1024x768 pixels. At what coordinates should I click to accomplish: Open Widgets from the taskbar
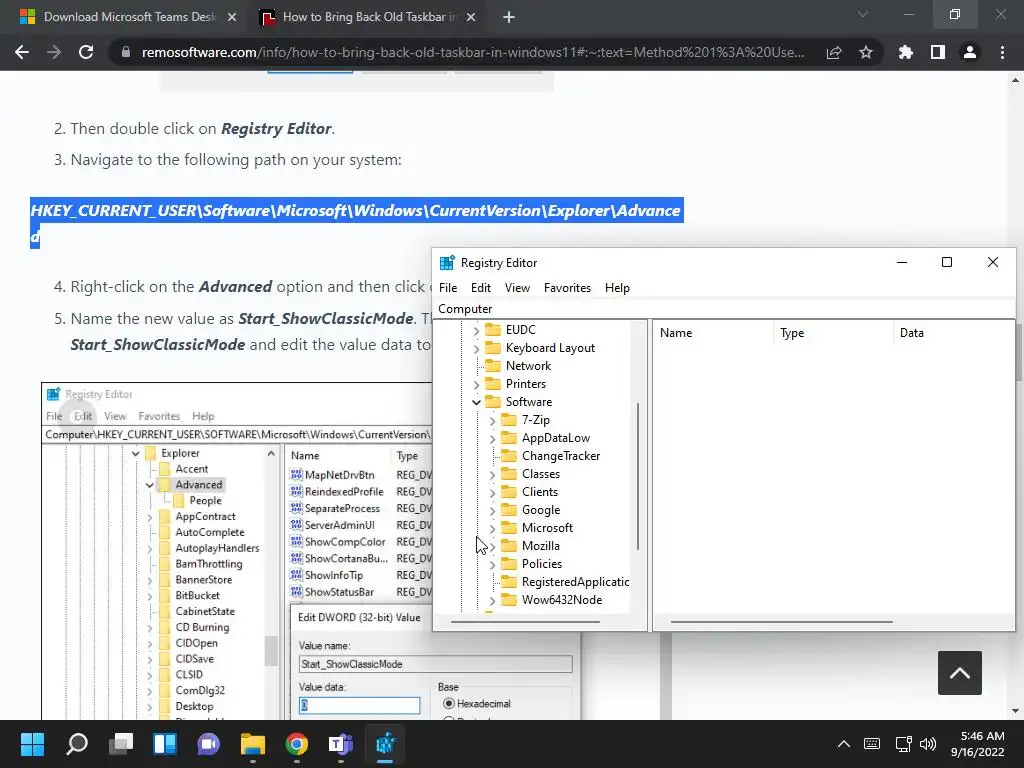coord(165,744)
